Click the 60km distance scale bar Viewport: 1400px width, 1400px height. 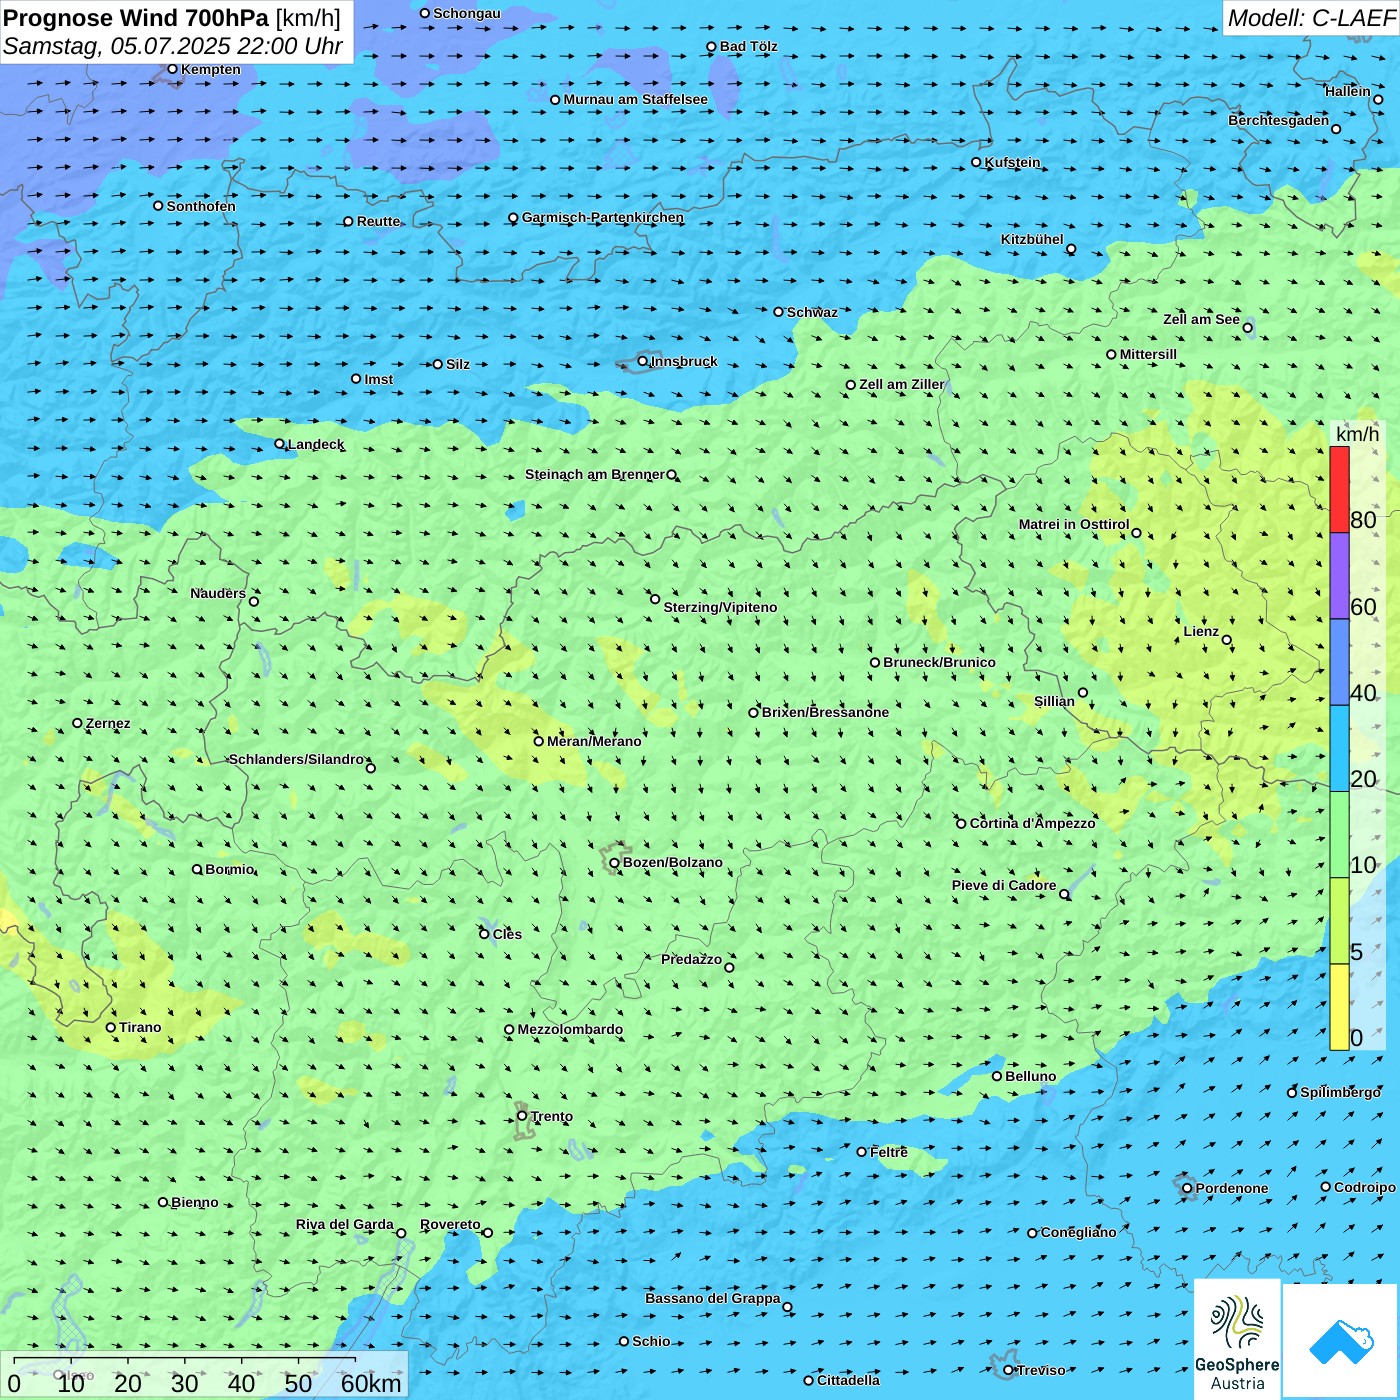click(185, 1360)
